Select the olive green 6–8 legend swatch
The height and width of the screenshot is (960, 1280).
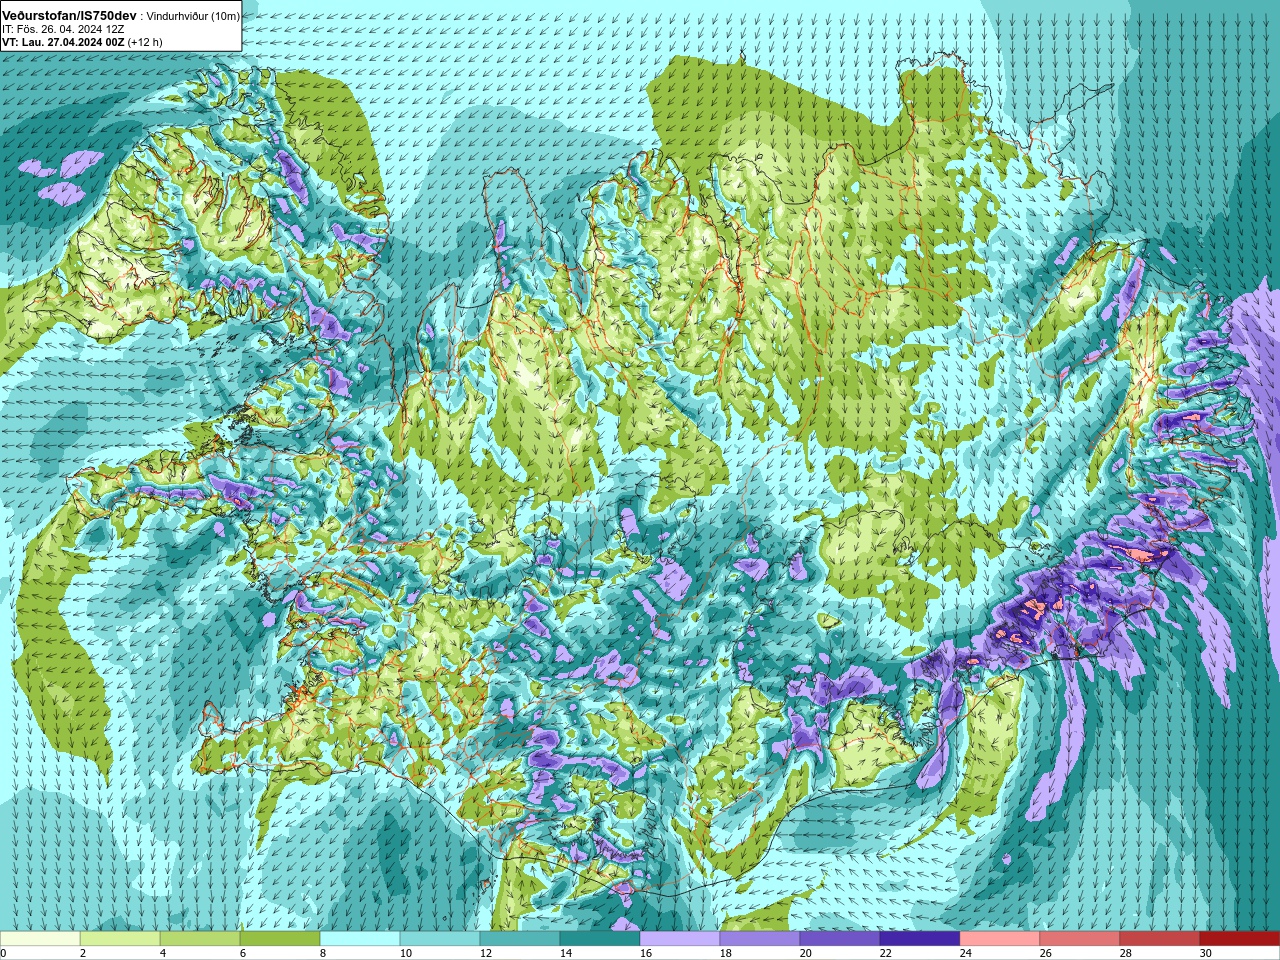[x=280, y=939]
